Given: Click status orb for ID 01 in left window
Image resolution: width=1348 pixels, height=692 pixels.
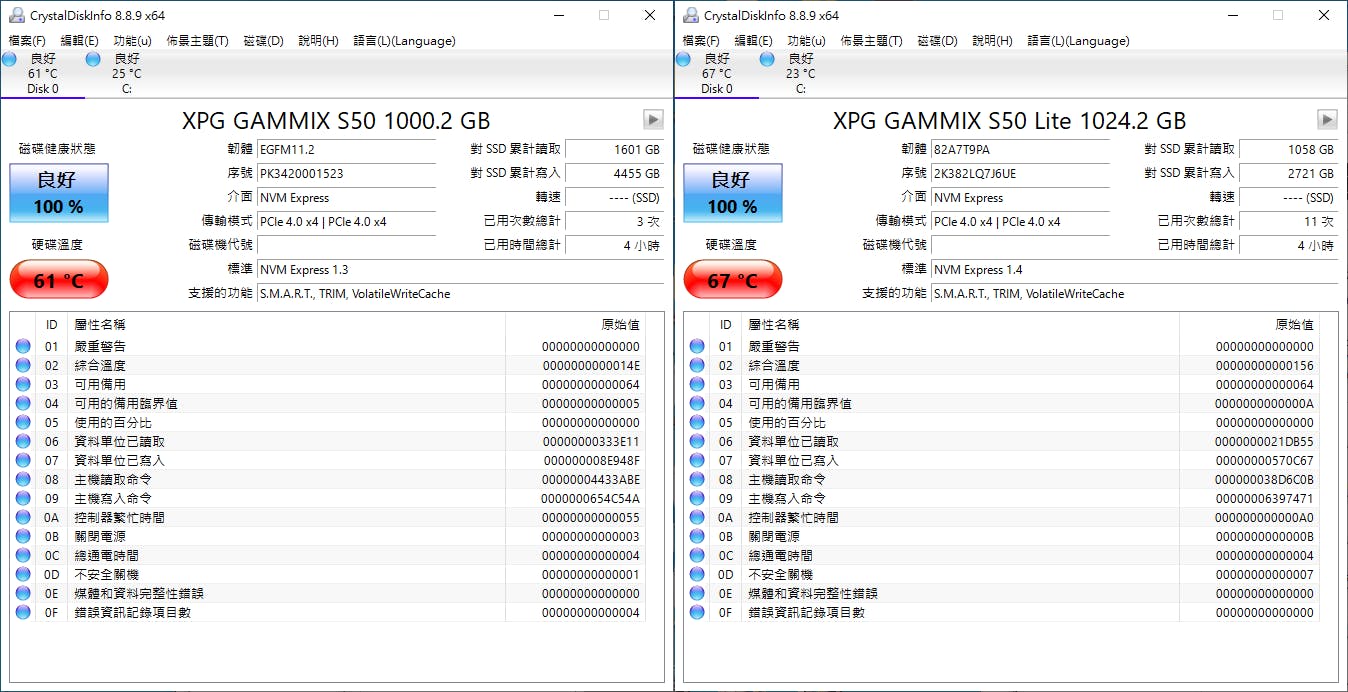Looking at the screenshot, I should point(23,346).
